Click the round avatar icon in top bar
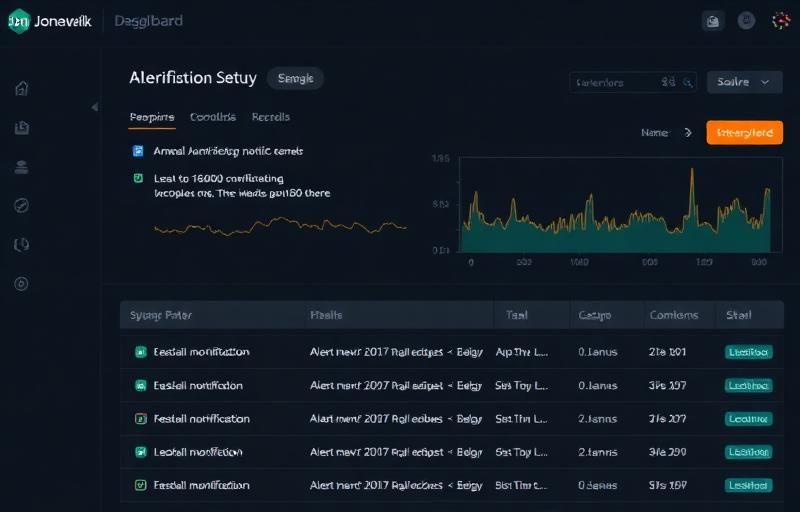The image size is (800, 512). point(746,21)
